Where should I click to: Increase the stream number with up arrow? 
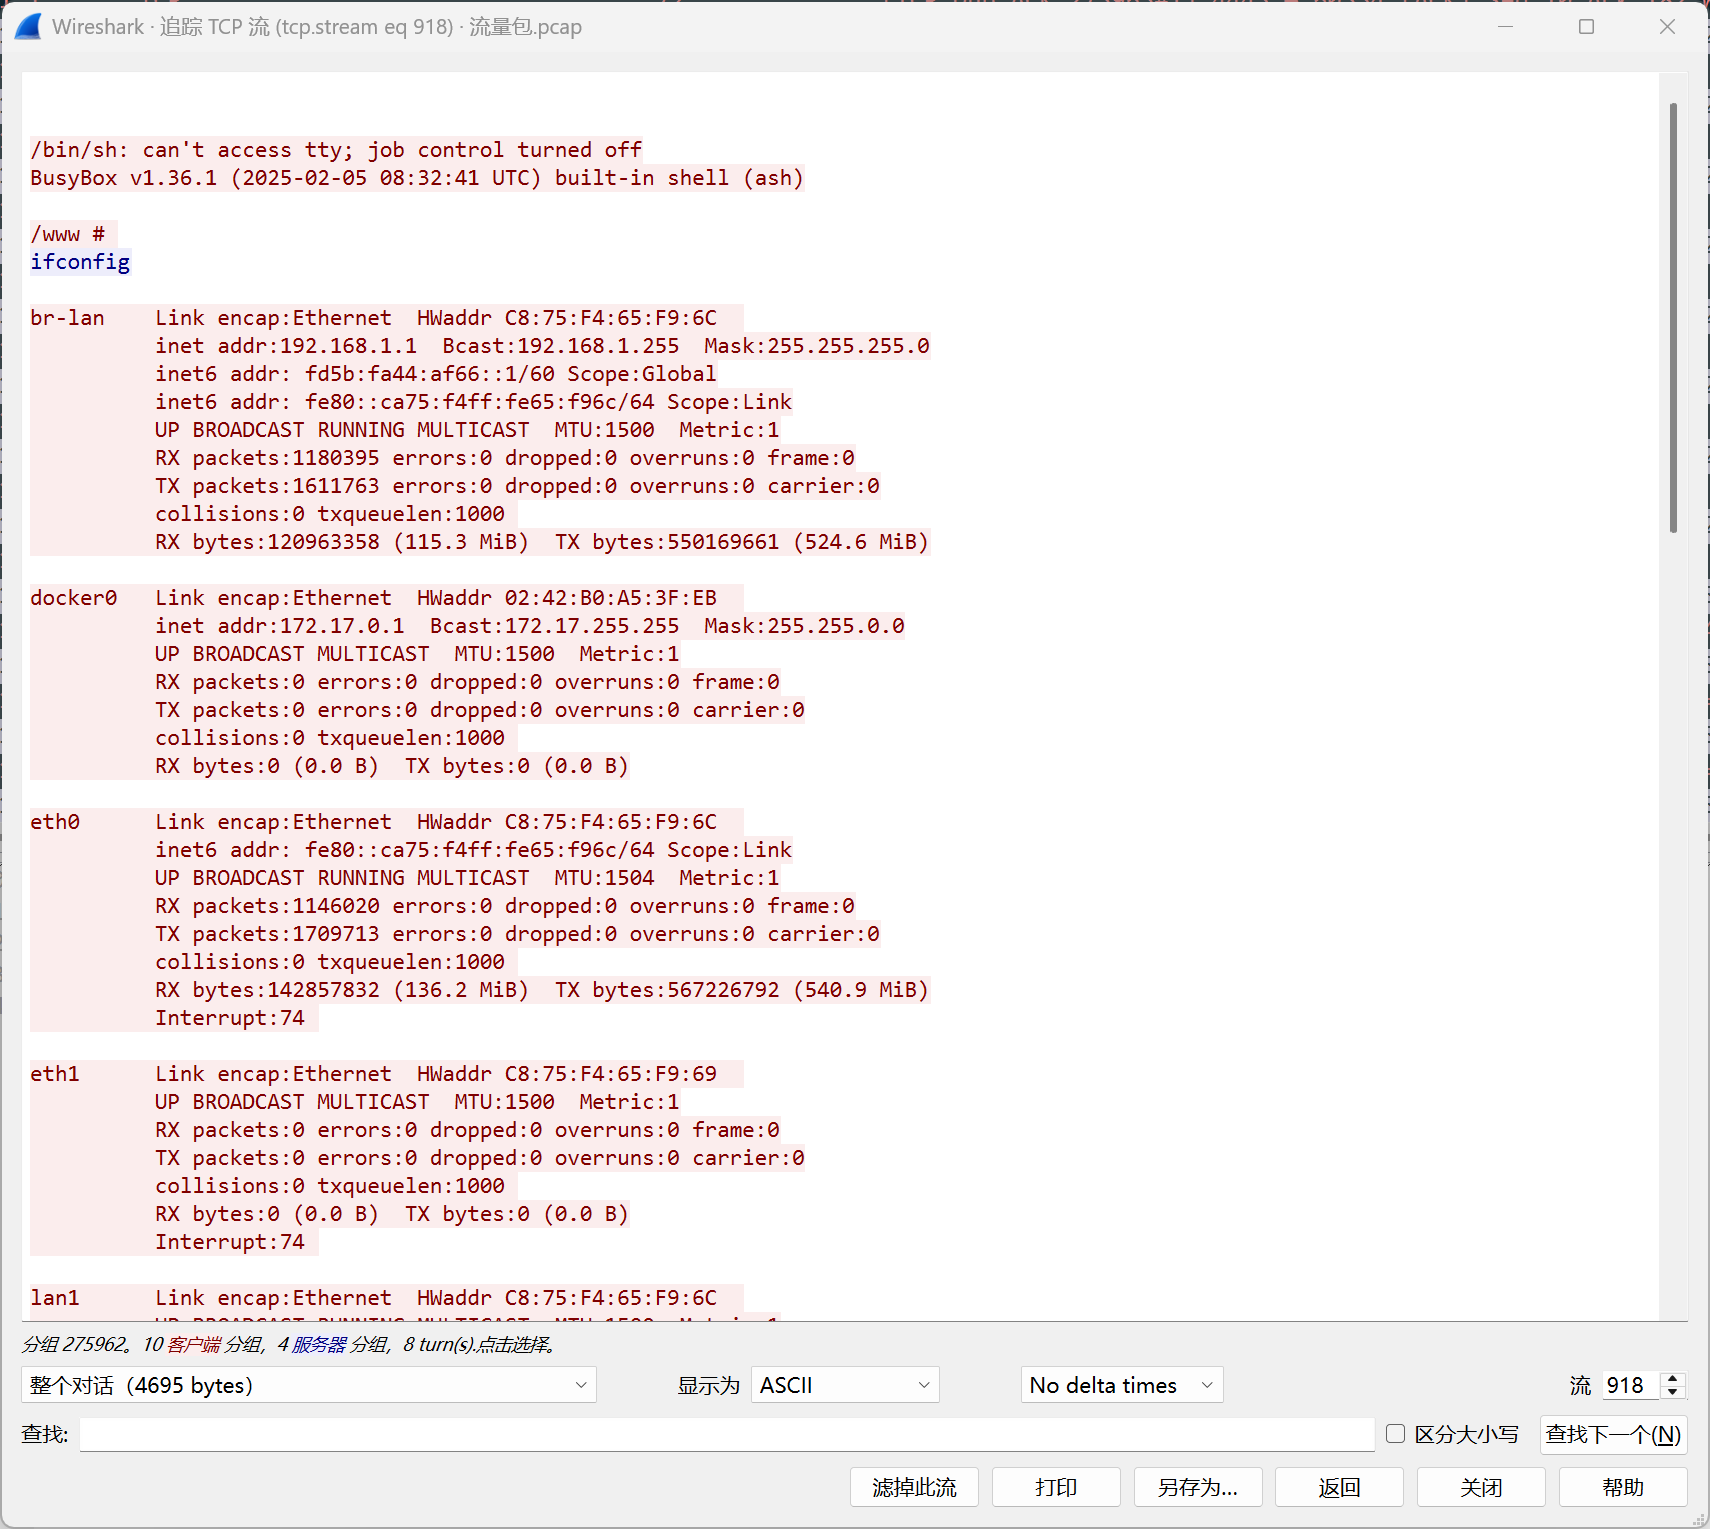(1673, 1378)
